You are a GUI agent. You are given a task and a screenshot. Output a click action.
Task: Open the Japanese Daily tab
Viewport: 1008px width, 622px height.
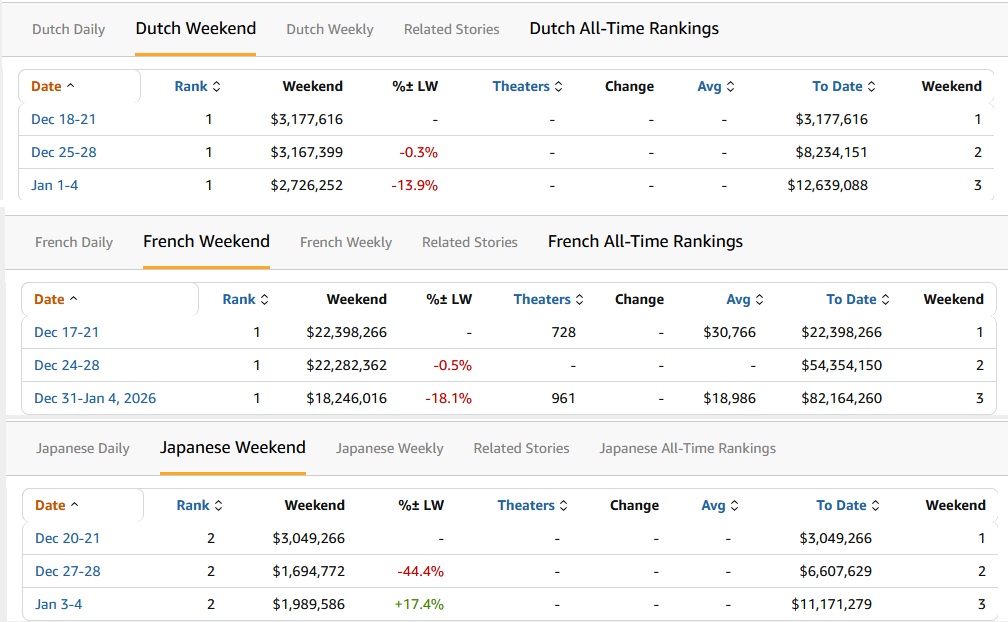(83, 449)
